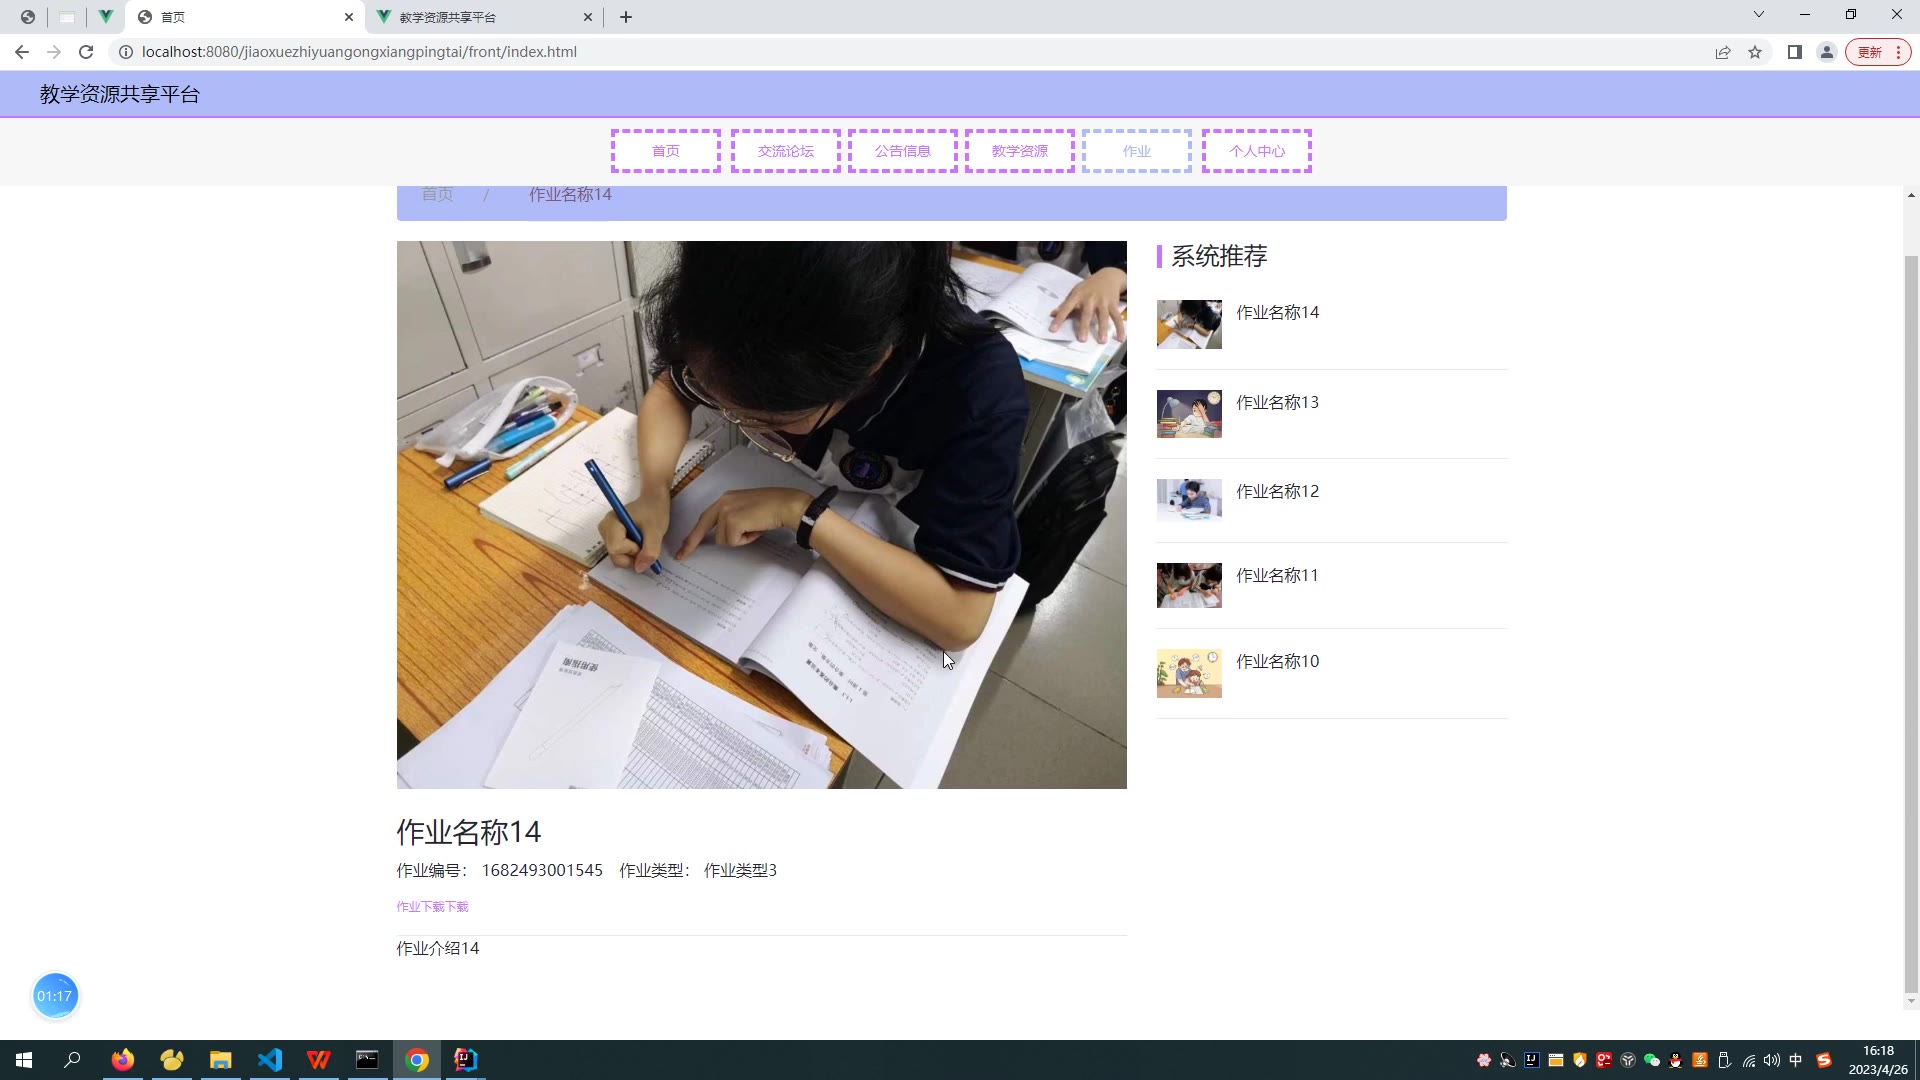Open the browser side panel icon
The height and width of the screenshot is (1080, 1920).
(1795, 52)
